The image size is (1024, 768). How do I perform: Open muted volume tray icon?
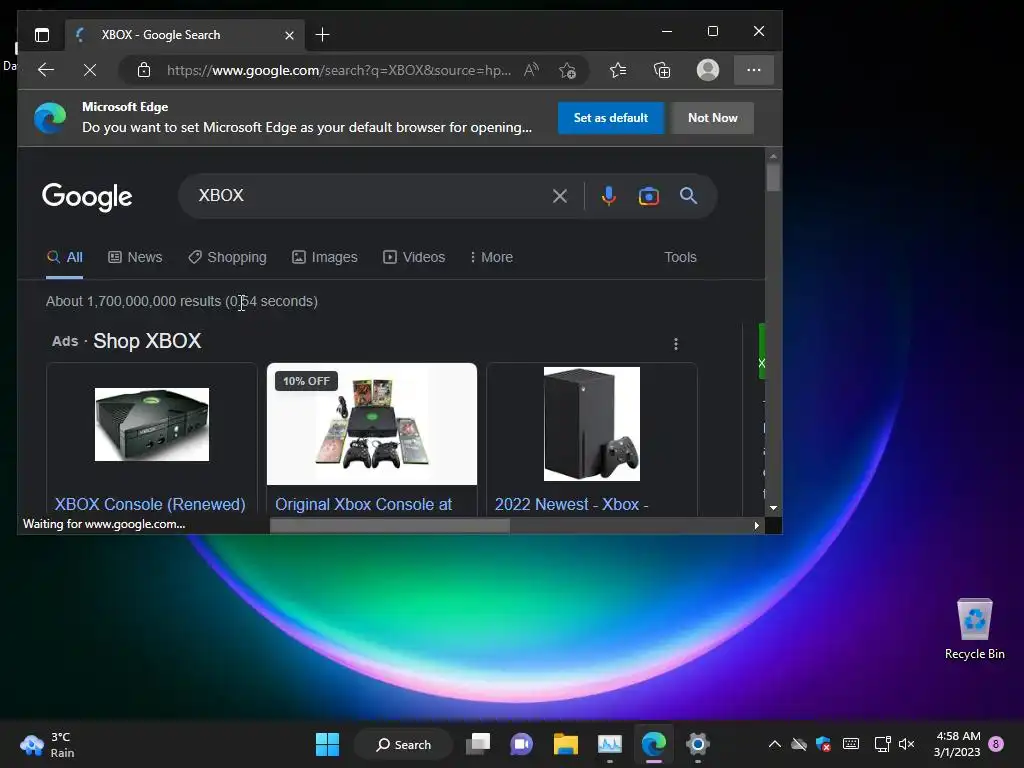click(x=906, y=744)
